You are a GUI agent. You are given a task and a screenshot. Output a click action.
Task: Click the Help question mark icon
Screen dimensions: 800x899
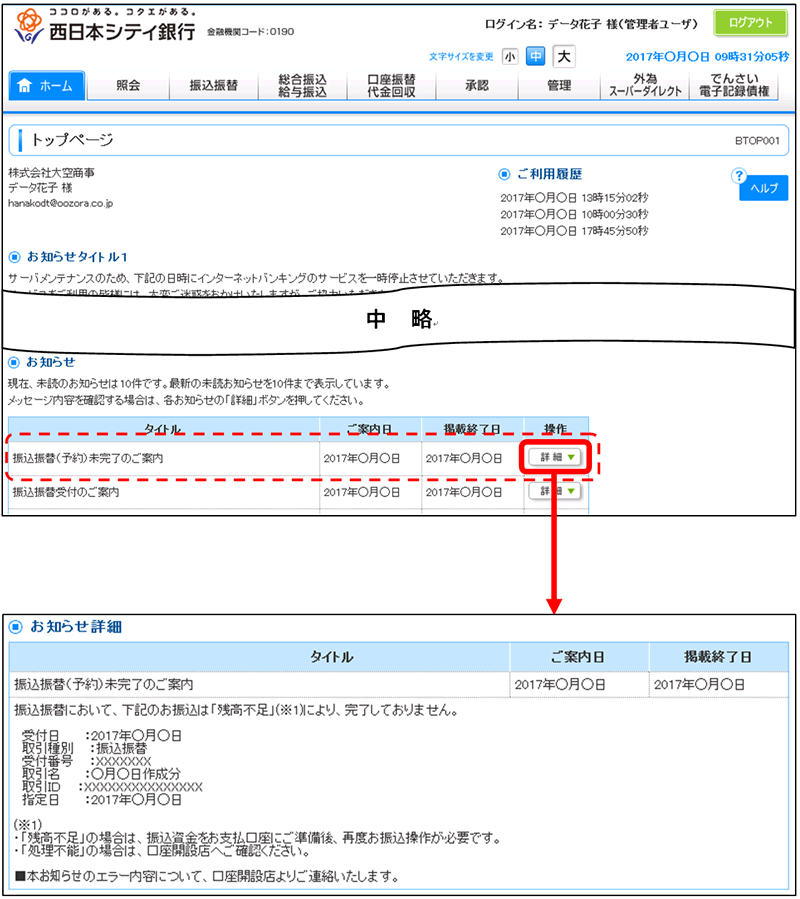tap(740, 176)
